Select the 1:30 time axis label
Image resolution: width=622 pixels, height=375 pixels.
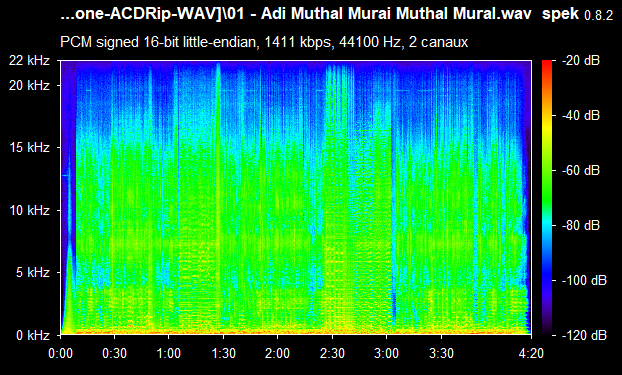223,353
